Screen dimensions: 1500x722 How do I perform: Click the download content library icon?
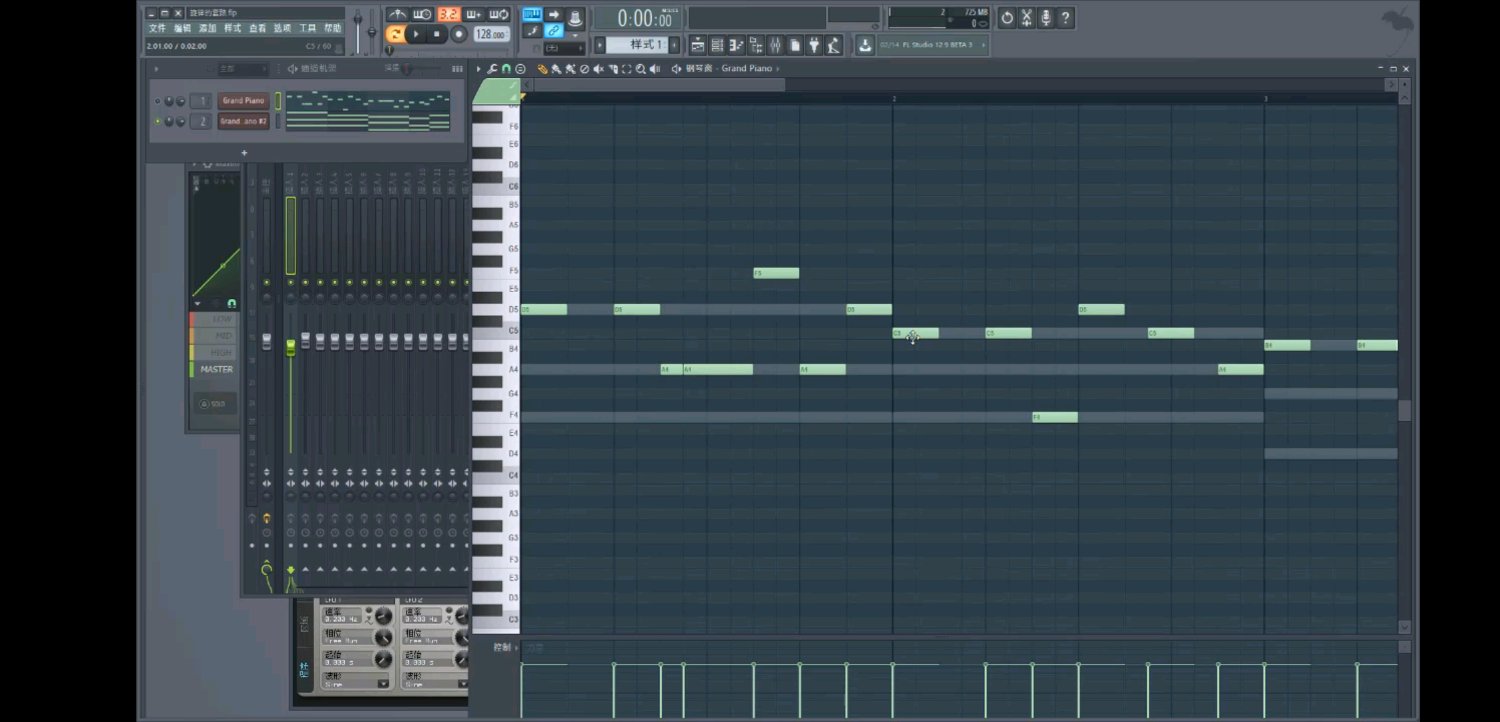[x=864, y=45]
